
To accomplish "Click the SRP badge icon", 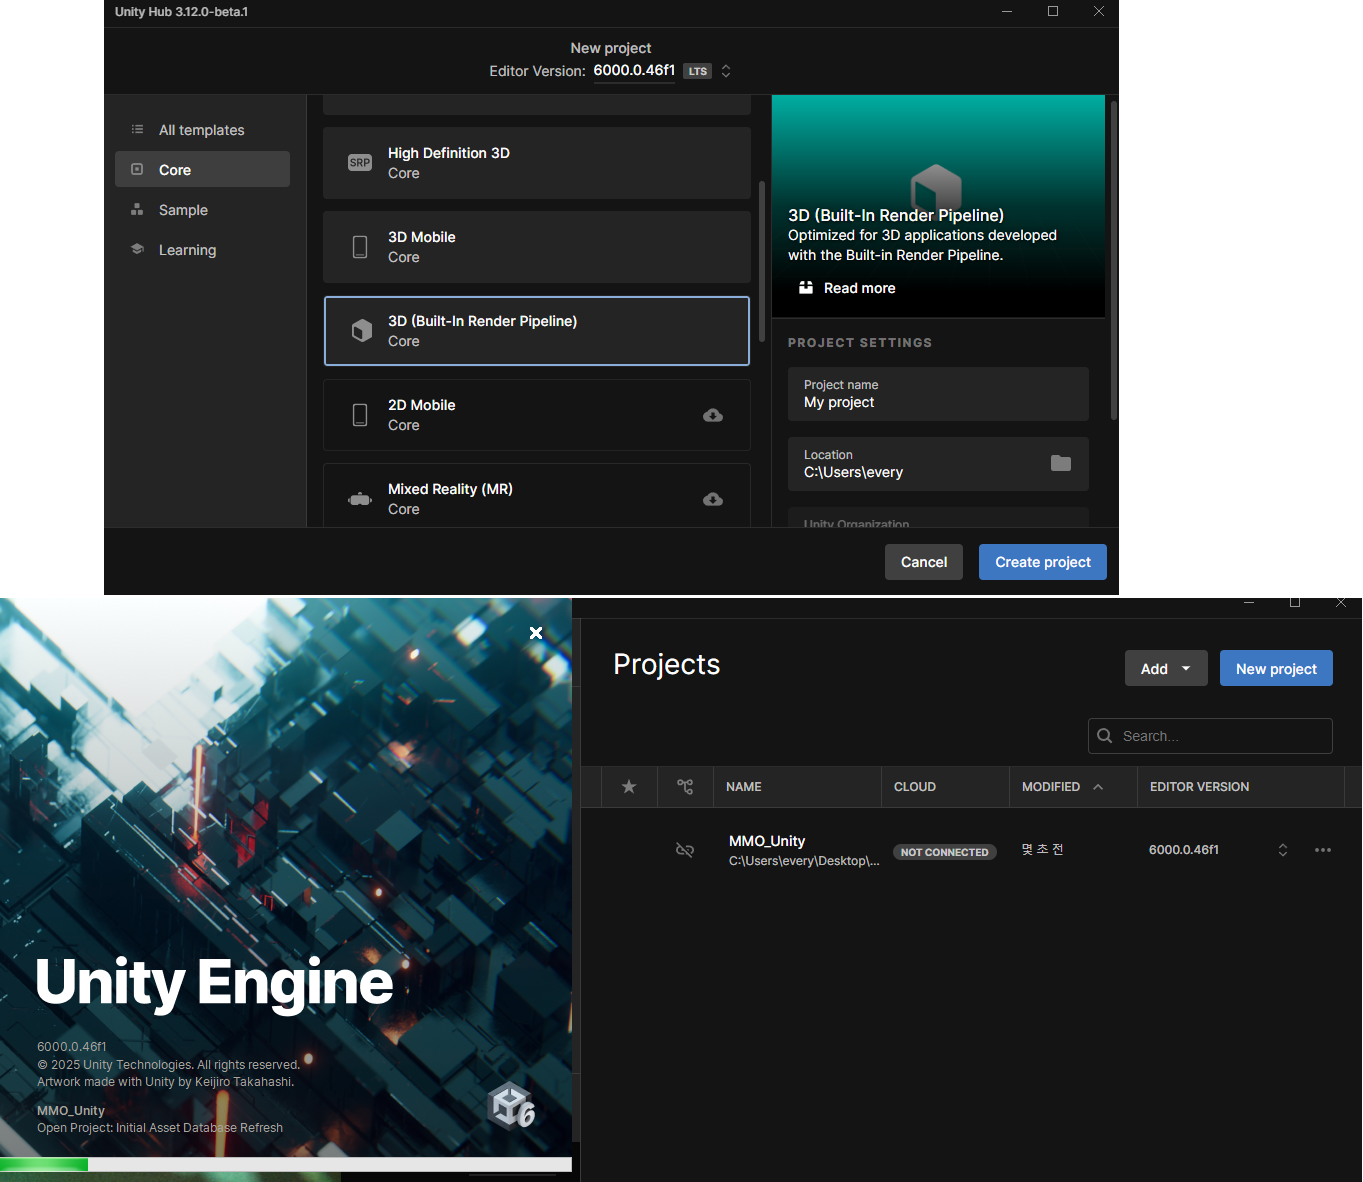I will pyautogui.click(x=360, y=163).
